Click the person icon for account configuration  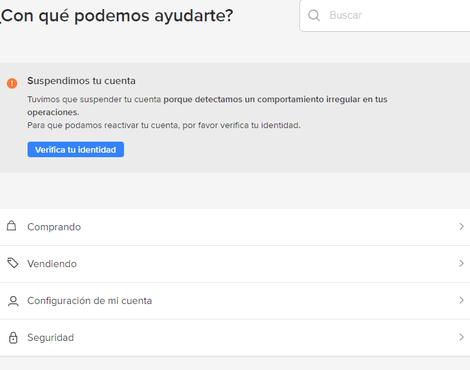[13, 301]
